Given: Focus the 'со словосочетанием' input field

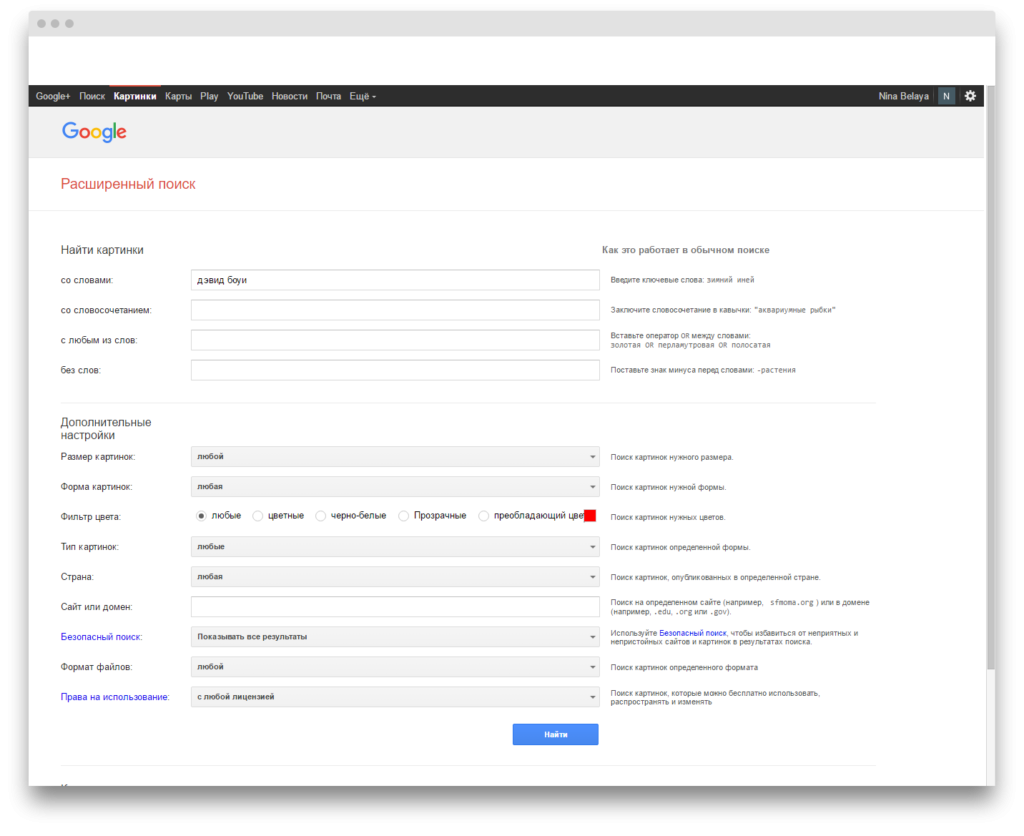Looking at the screenshot, I should click(x=395, y=310).
